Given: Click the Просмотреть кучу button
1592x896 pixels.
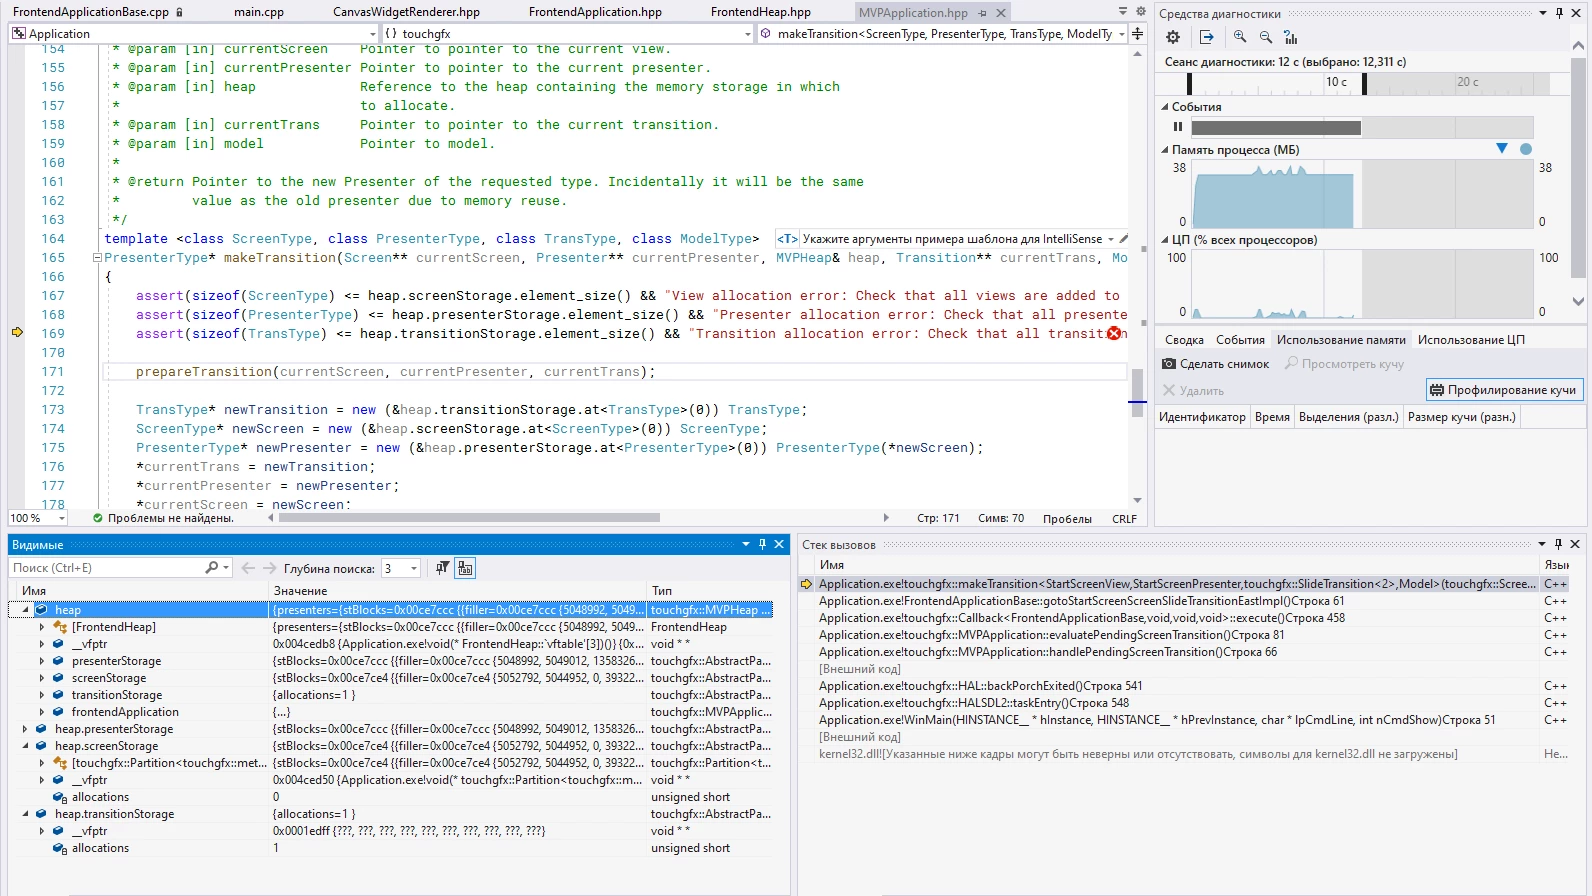Looking at the screenshot, I should click(1345, 364).
